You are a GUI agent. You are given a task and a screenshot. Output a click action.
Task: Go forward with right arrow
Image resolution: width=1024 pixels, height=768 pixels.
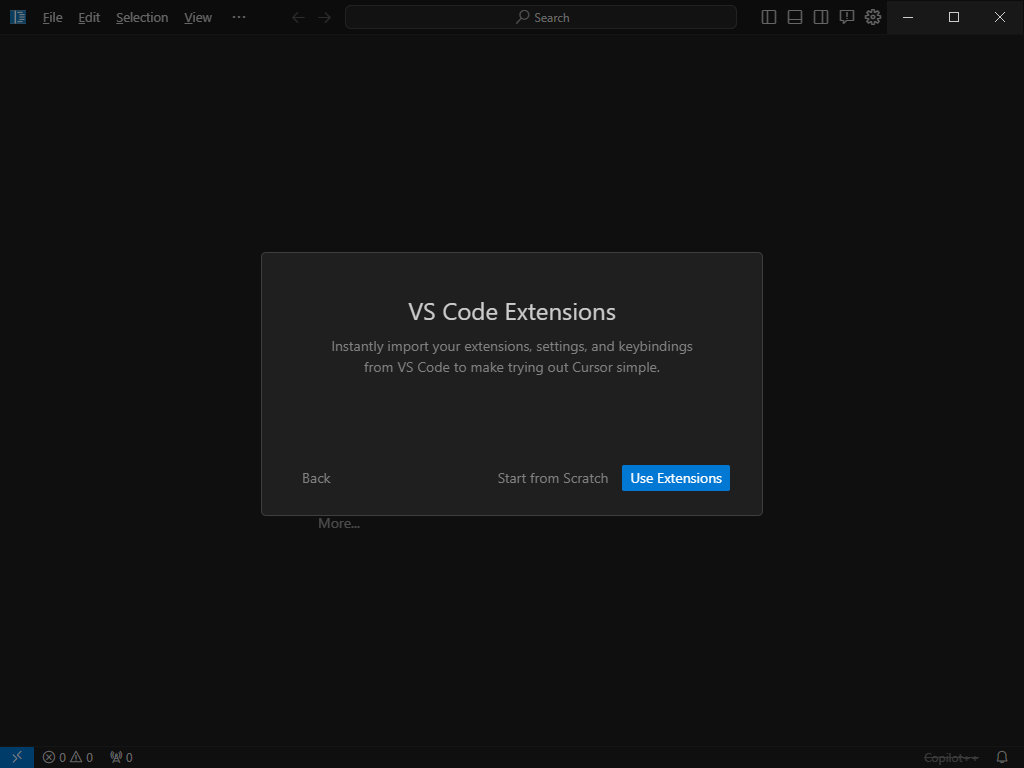325,18
